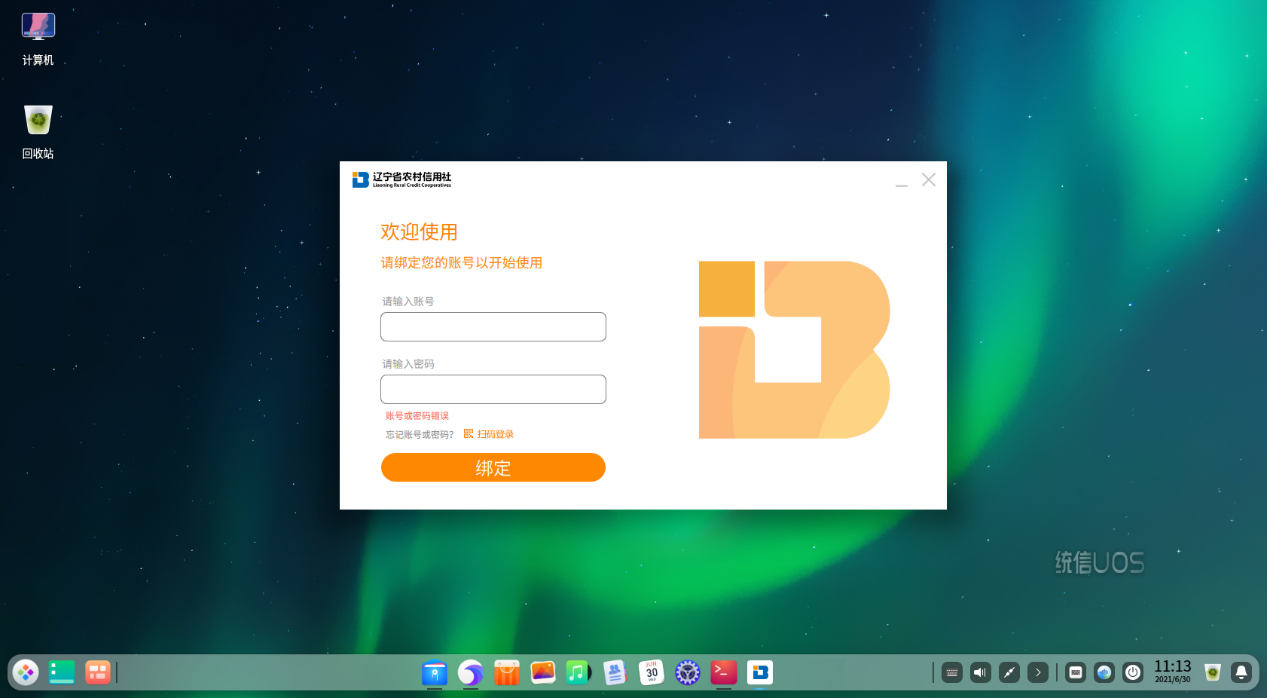
Task: Open the calendar icon showing 30
Action: tap(651, 673)
